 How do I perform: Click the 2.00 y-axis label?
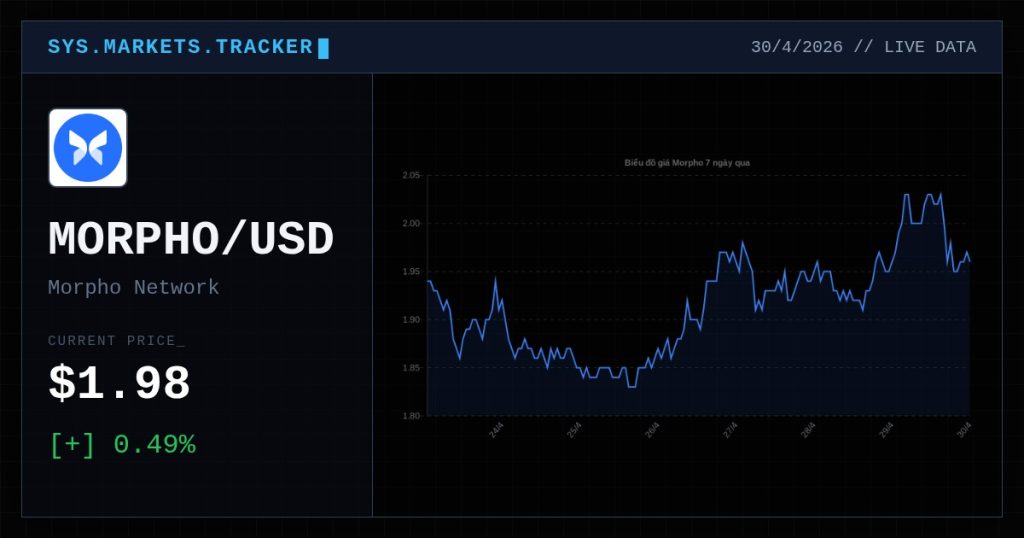tap(411, 223)
